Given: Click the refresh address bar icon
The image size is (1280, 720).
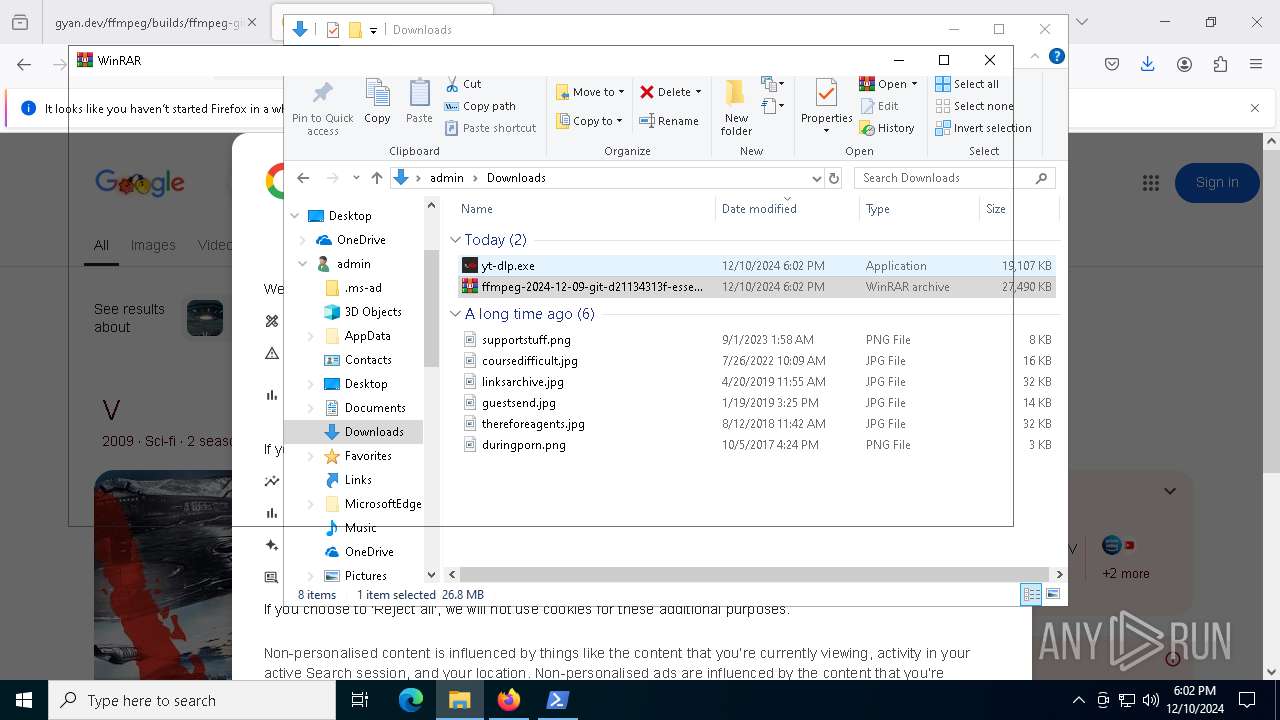Looking at the screenshot, I should pos(834,178).
